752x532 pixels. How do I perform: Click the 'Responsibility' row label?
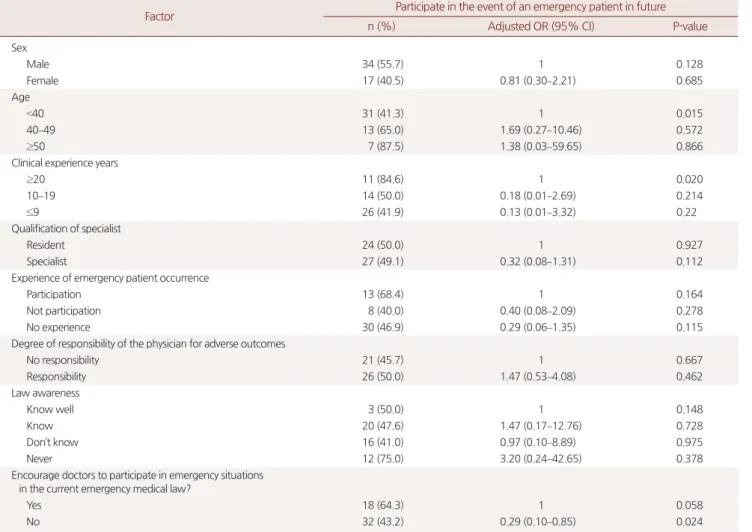click(x=56, y=377)
